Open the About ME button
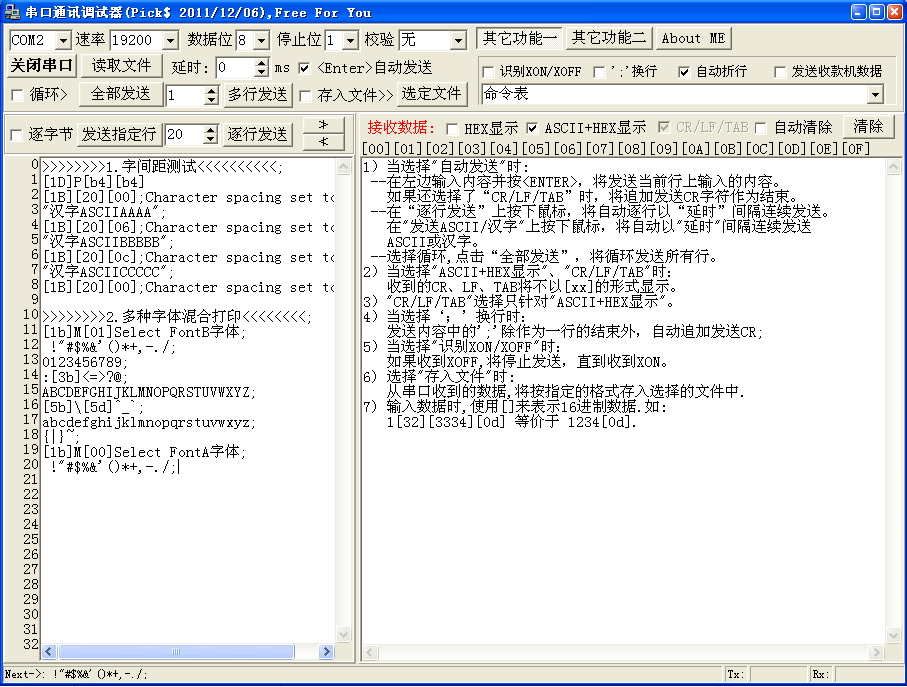The image size is (907, 687). coord(693,38)
